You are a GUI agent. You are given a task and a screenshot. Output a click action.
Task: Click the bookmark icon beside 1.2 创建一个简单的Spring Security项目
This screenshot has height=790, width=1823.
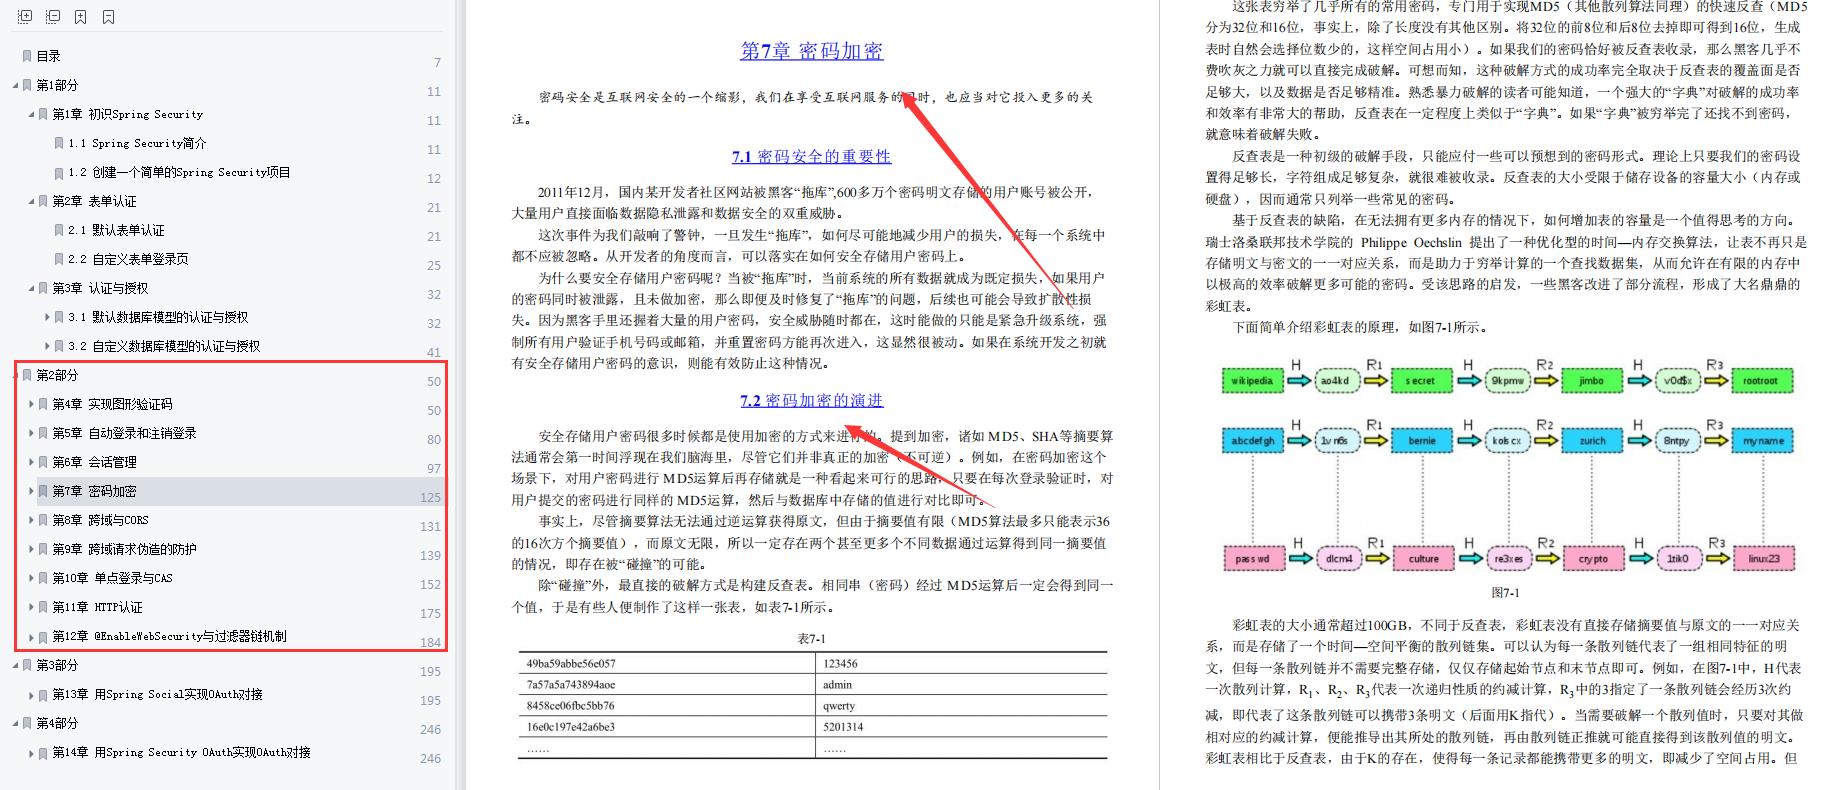59,172
